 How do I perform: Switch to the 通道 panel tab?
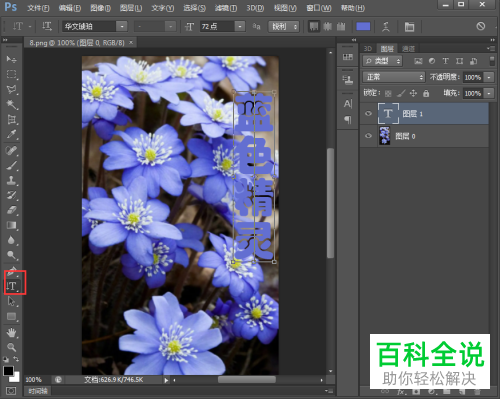(x=408, y=49)
